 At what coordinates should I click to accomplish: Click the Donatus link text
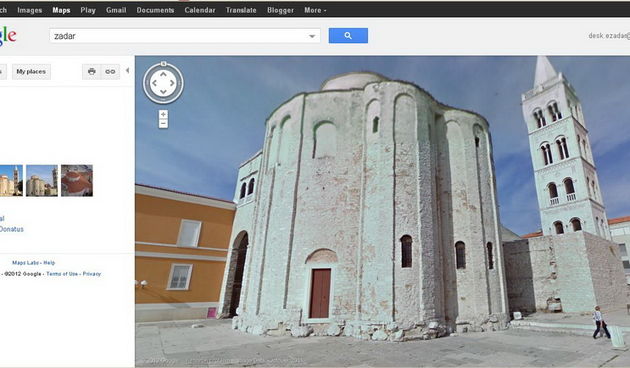pyautogui.click(x=12, y=229)
